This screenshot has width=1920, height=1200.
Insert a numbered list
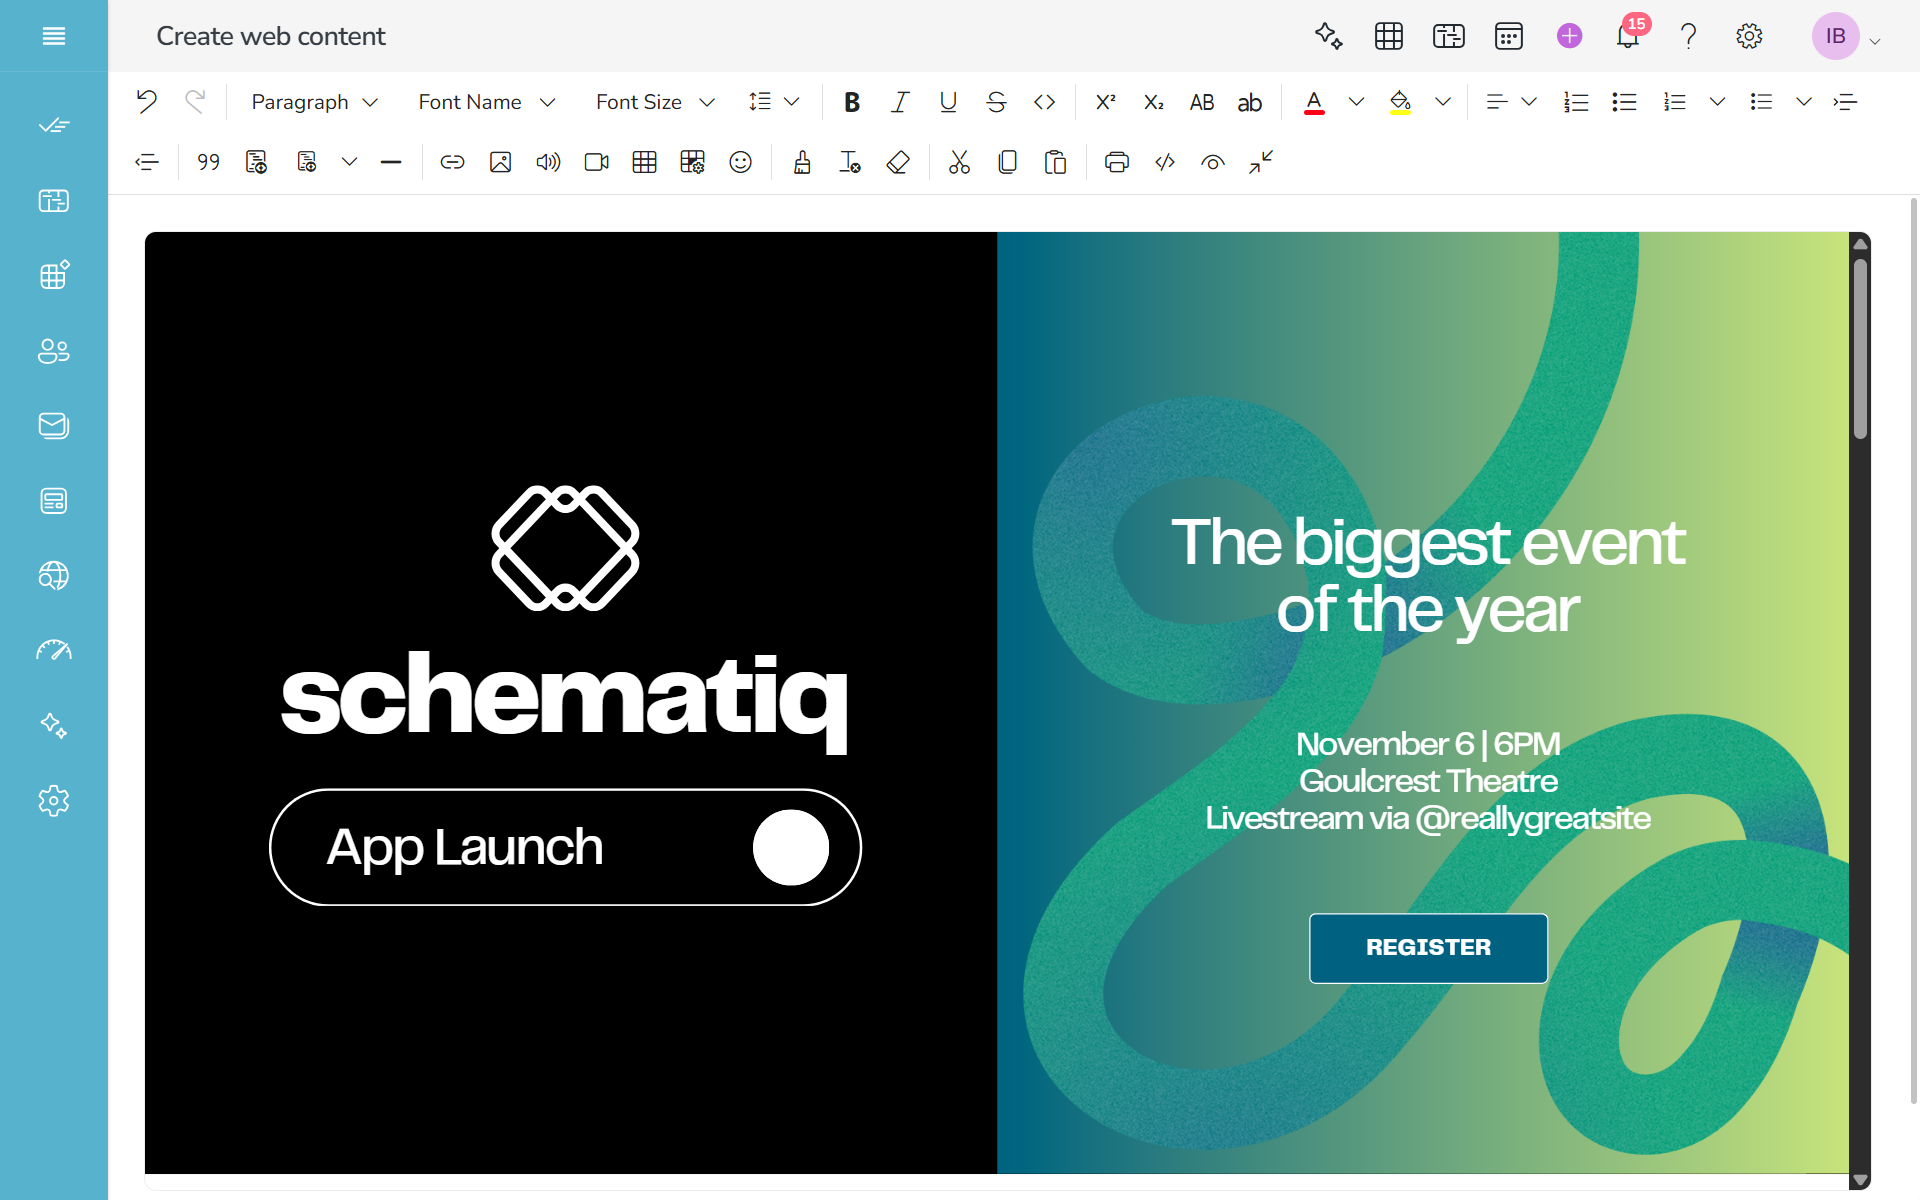(x=1576, y=102)
